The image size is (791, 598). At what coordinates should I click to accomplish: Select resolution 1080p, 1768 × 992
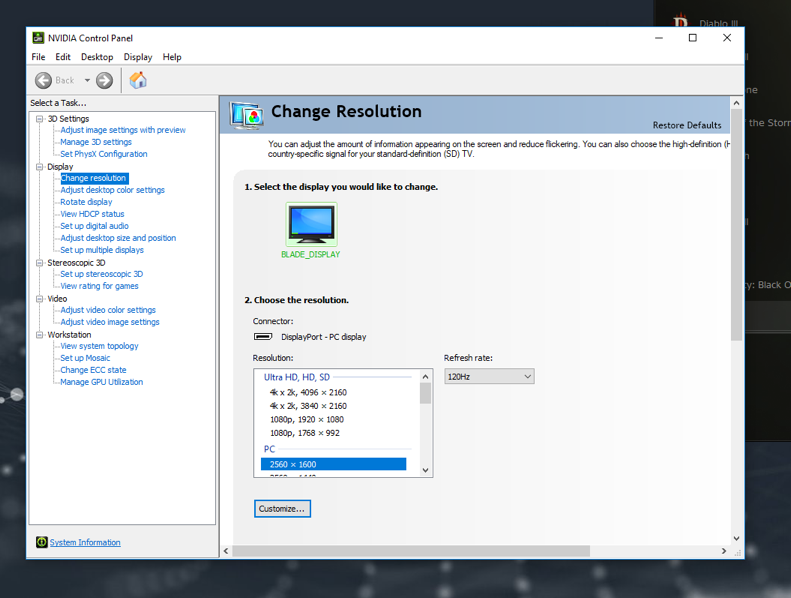305,433
